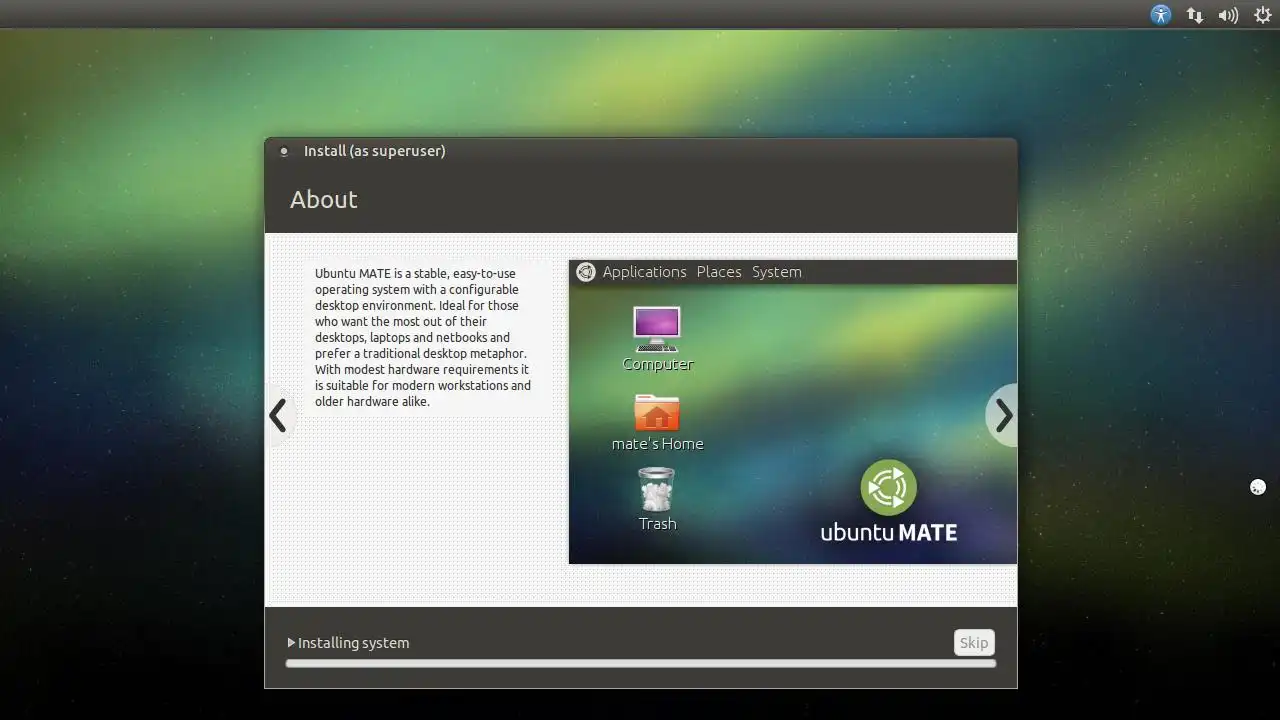Viewport: 1280px width, 720px height.
Task: Open the Places menu in slideshow
Action: click(x=719, y=272)
